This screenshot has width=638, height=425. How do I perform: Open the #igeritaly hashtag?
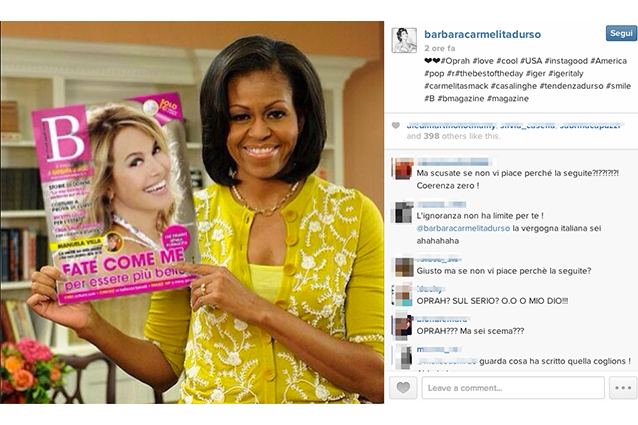click(566, 74)
